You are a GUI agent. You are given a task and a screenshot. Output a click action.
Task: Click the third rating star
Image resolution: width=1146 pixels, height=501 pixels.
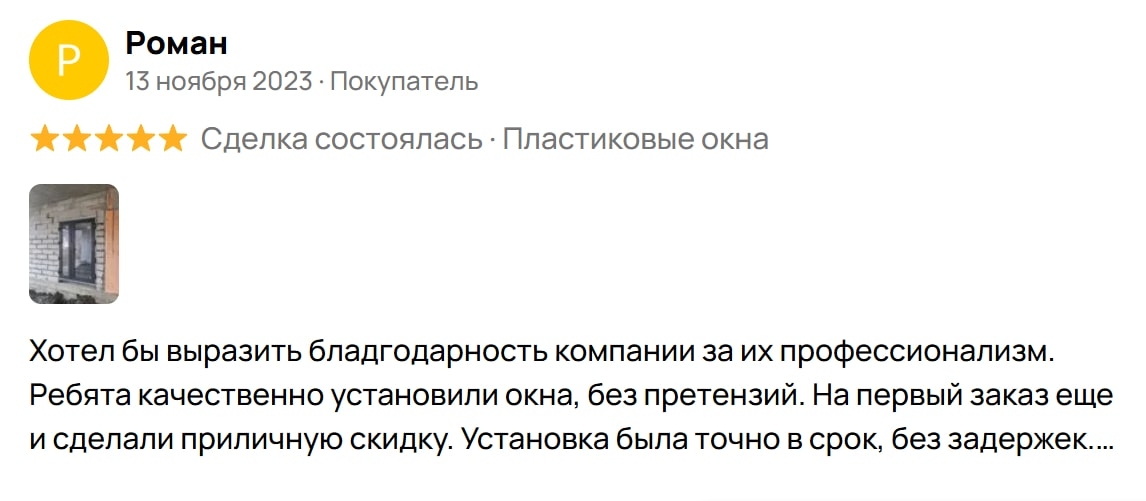108,139
